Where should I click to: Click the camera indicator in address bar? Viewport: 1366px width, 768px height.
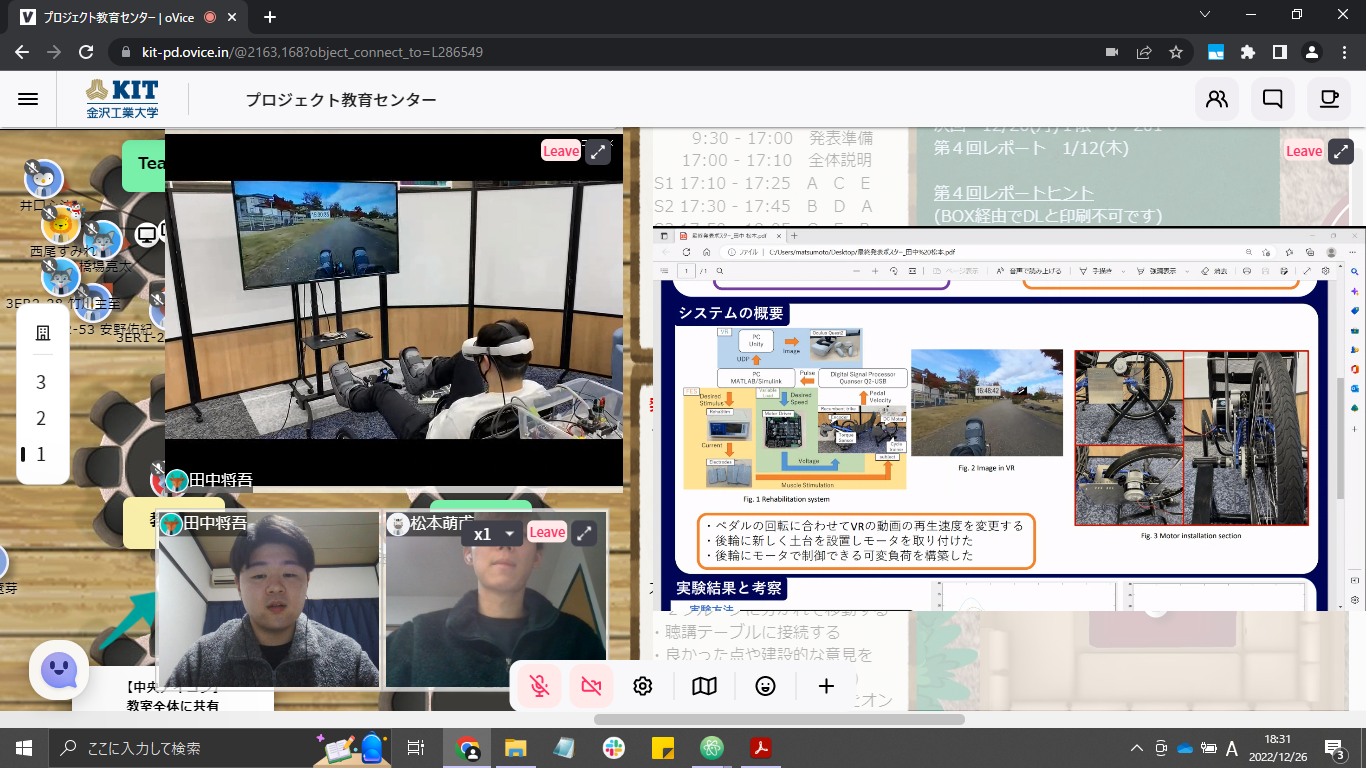point(1112,52)
